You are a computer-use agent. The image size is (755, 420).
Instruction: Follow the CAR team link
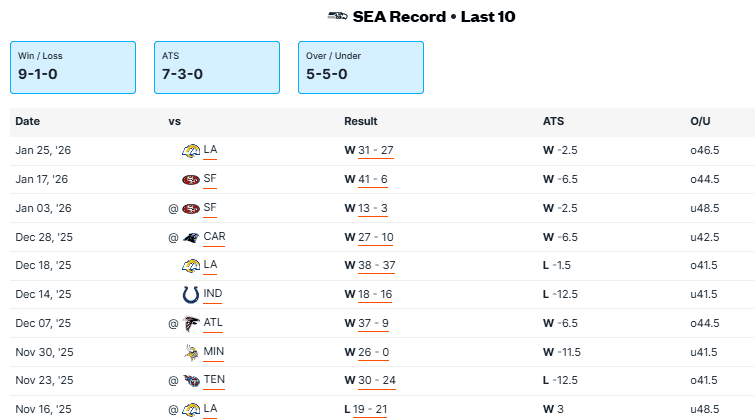(x=214, y=237)
